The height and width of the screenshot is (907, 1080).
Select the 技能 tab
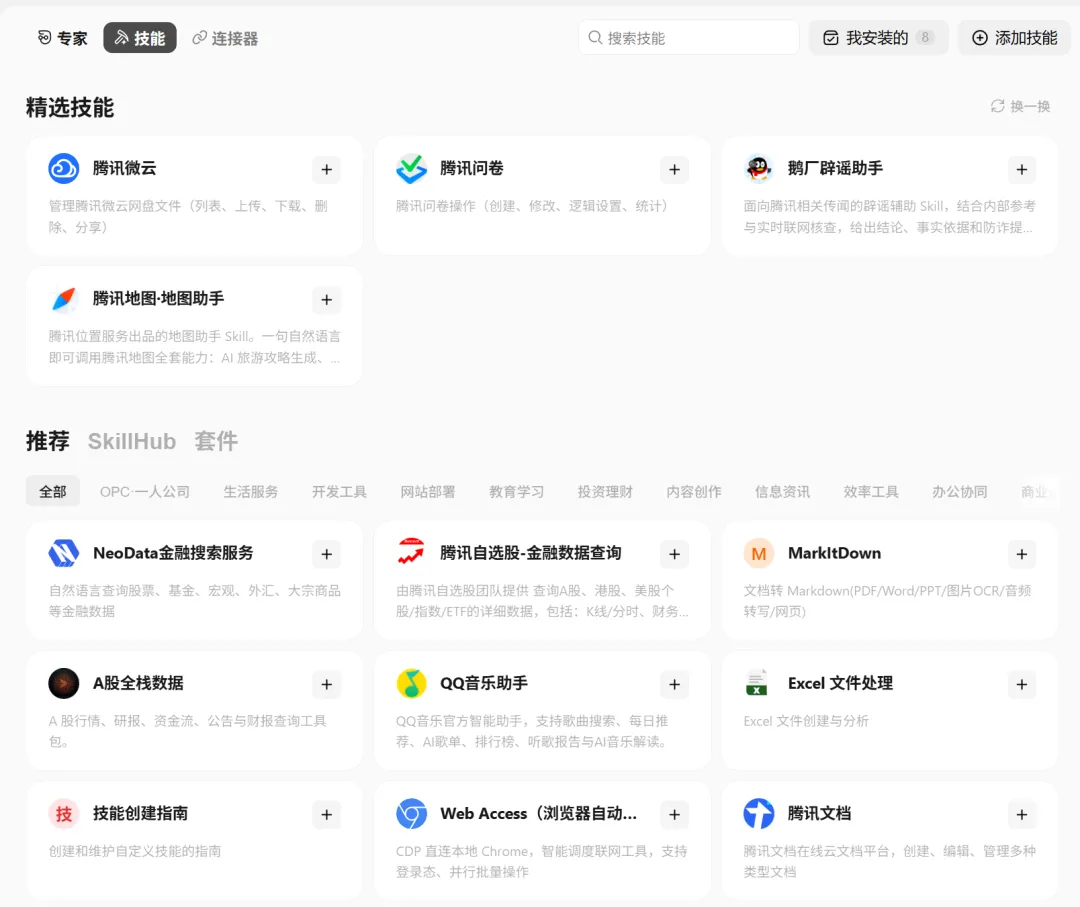click(x=140, y=38)
